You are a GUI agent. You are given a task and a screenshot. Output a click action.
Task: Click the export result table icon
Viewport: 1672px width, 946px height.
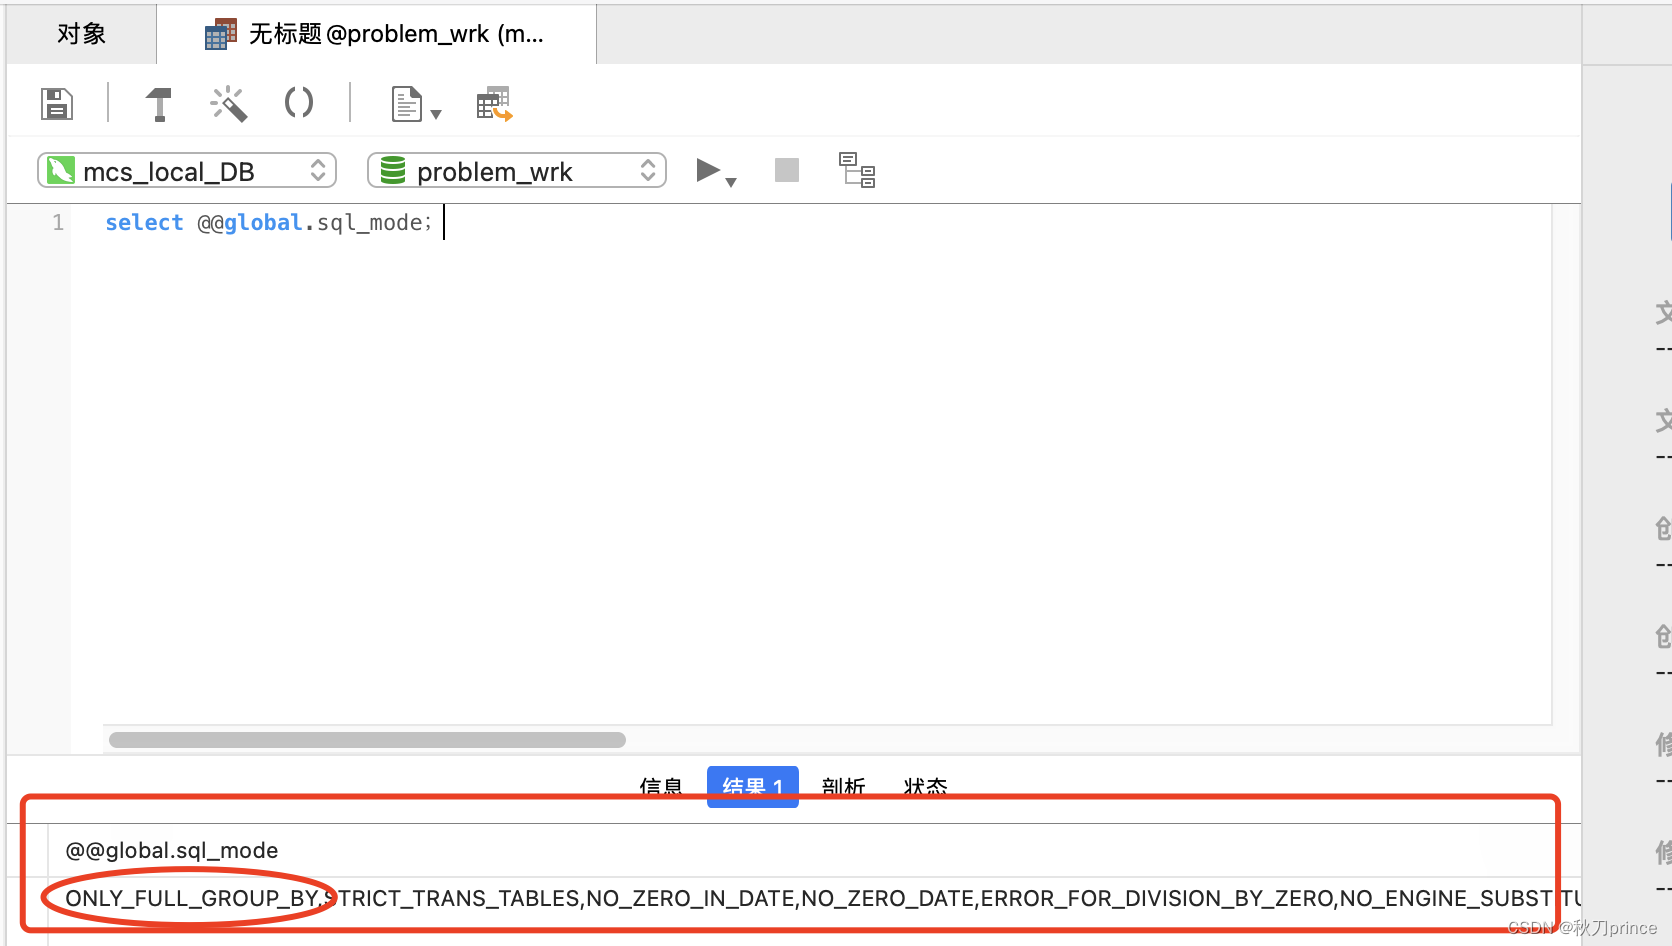[494, 104]
